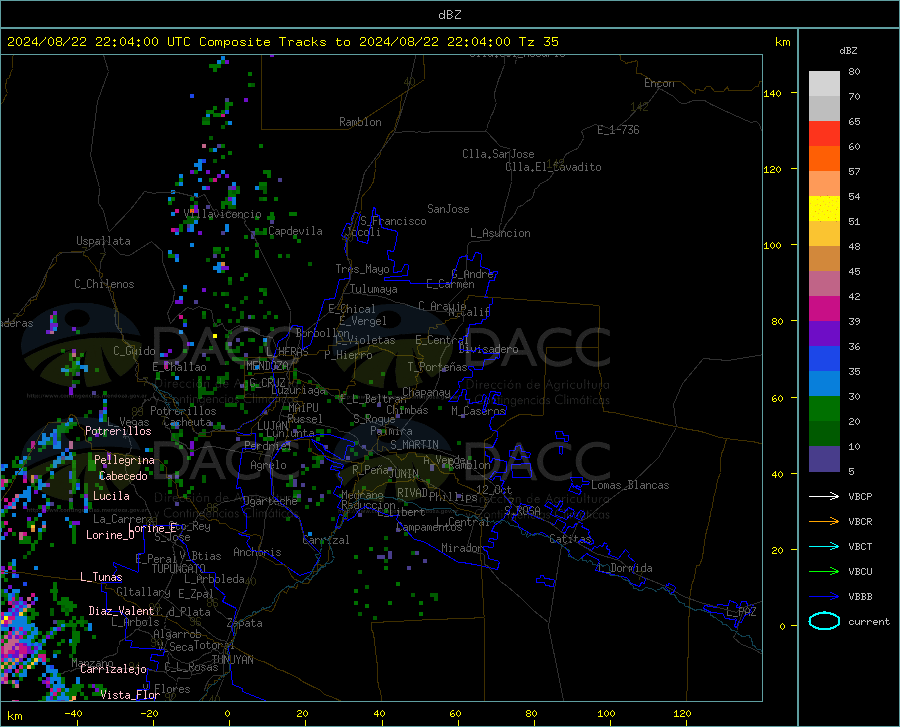This screenshot has width=900, height=727.
Task: Select the light grey 70 dBZ swatch
Action: coord(824,84)
